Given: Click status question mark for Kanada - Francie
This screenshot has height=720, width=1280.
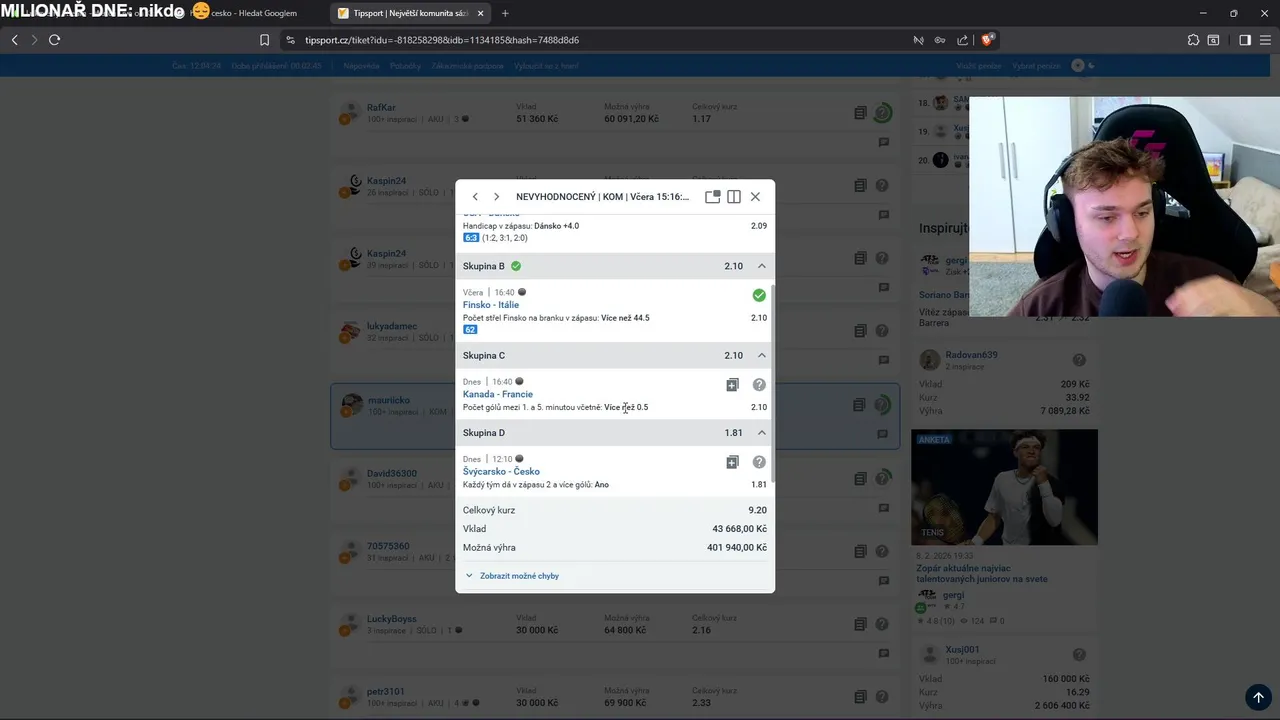Looking at the screenshot, I should click(x=759, y=385).
